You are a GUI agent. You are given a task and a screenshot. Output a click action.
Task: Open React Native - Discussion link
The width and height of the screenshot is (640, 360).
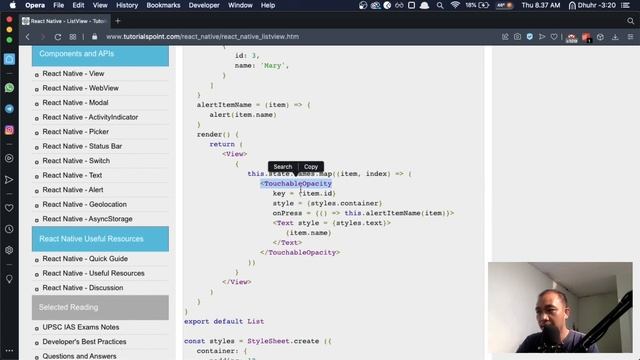pyautogui.click(x=82, y=288)
